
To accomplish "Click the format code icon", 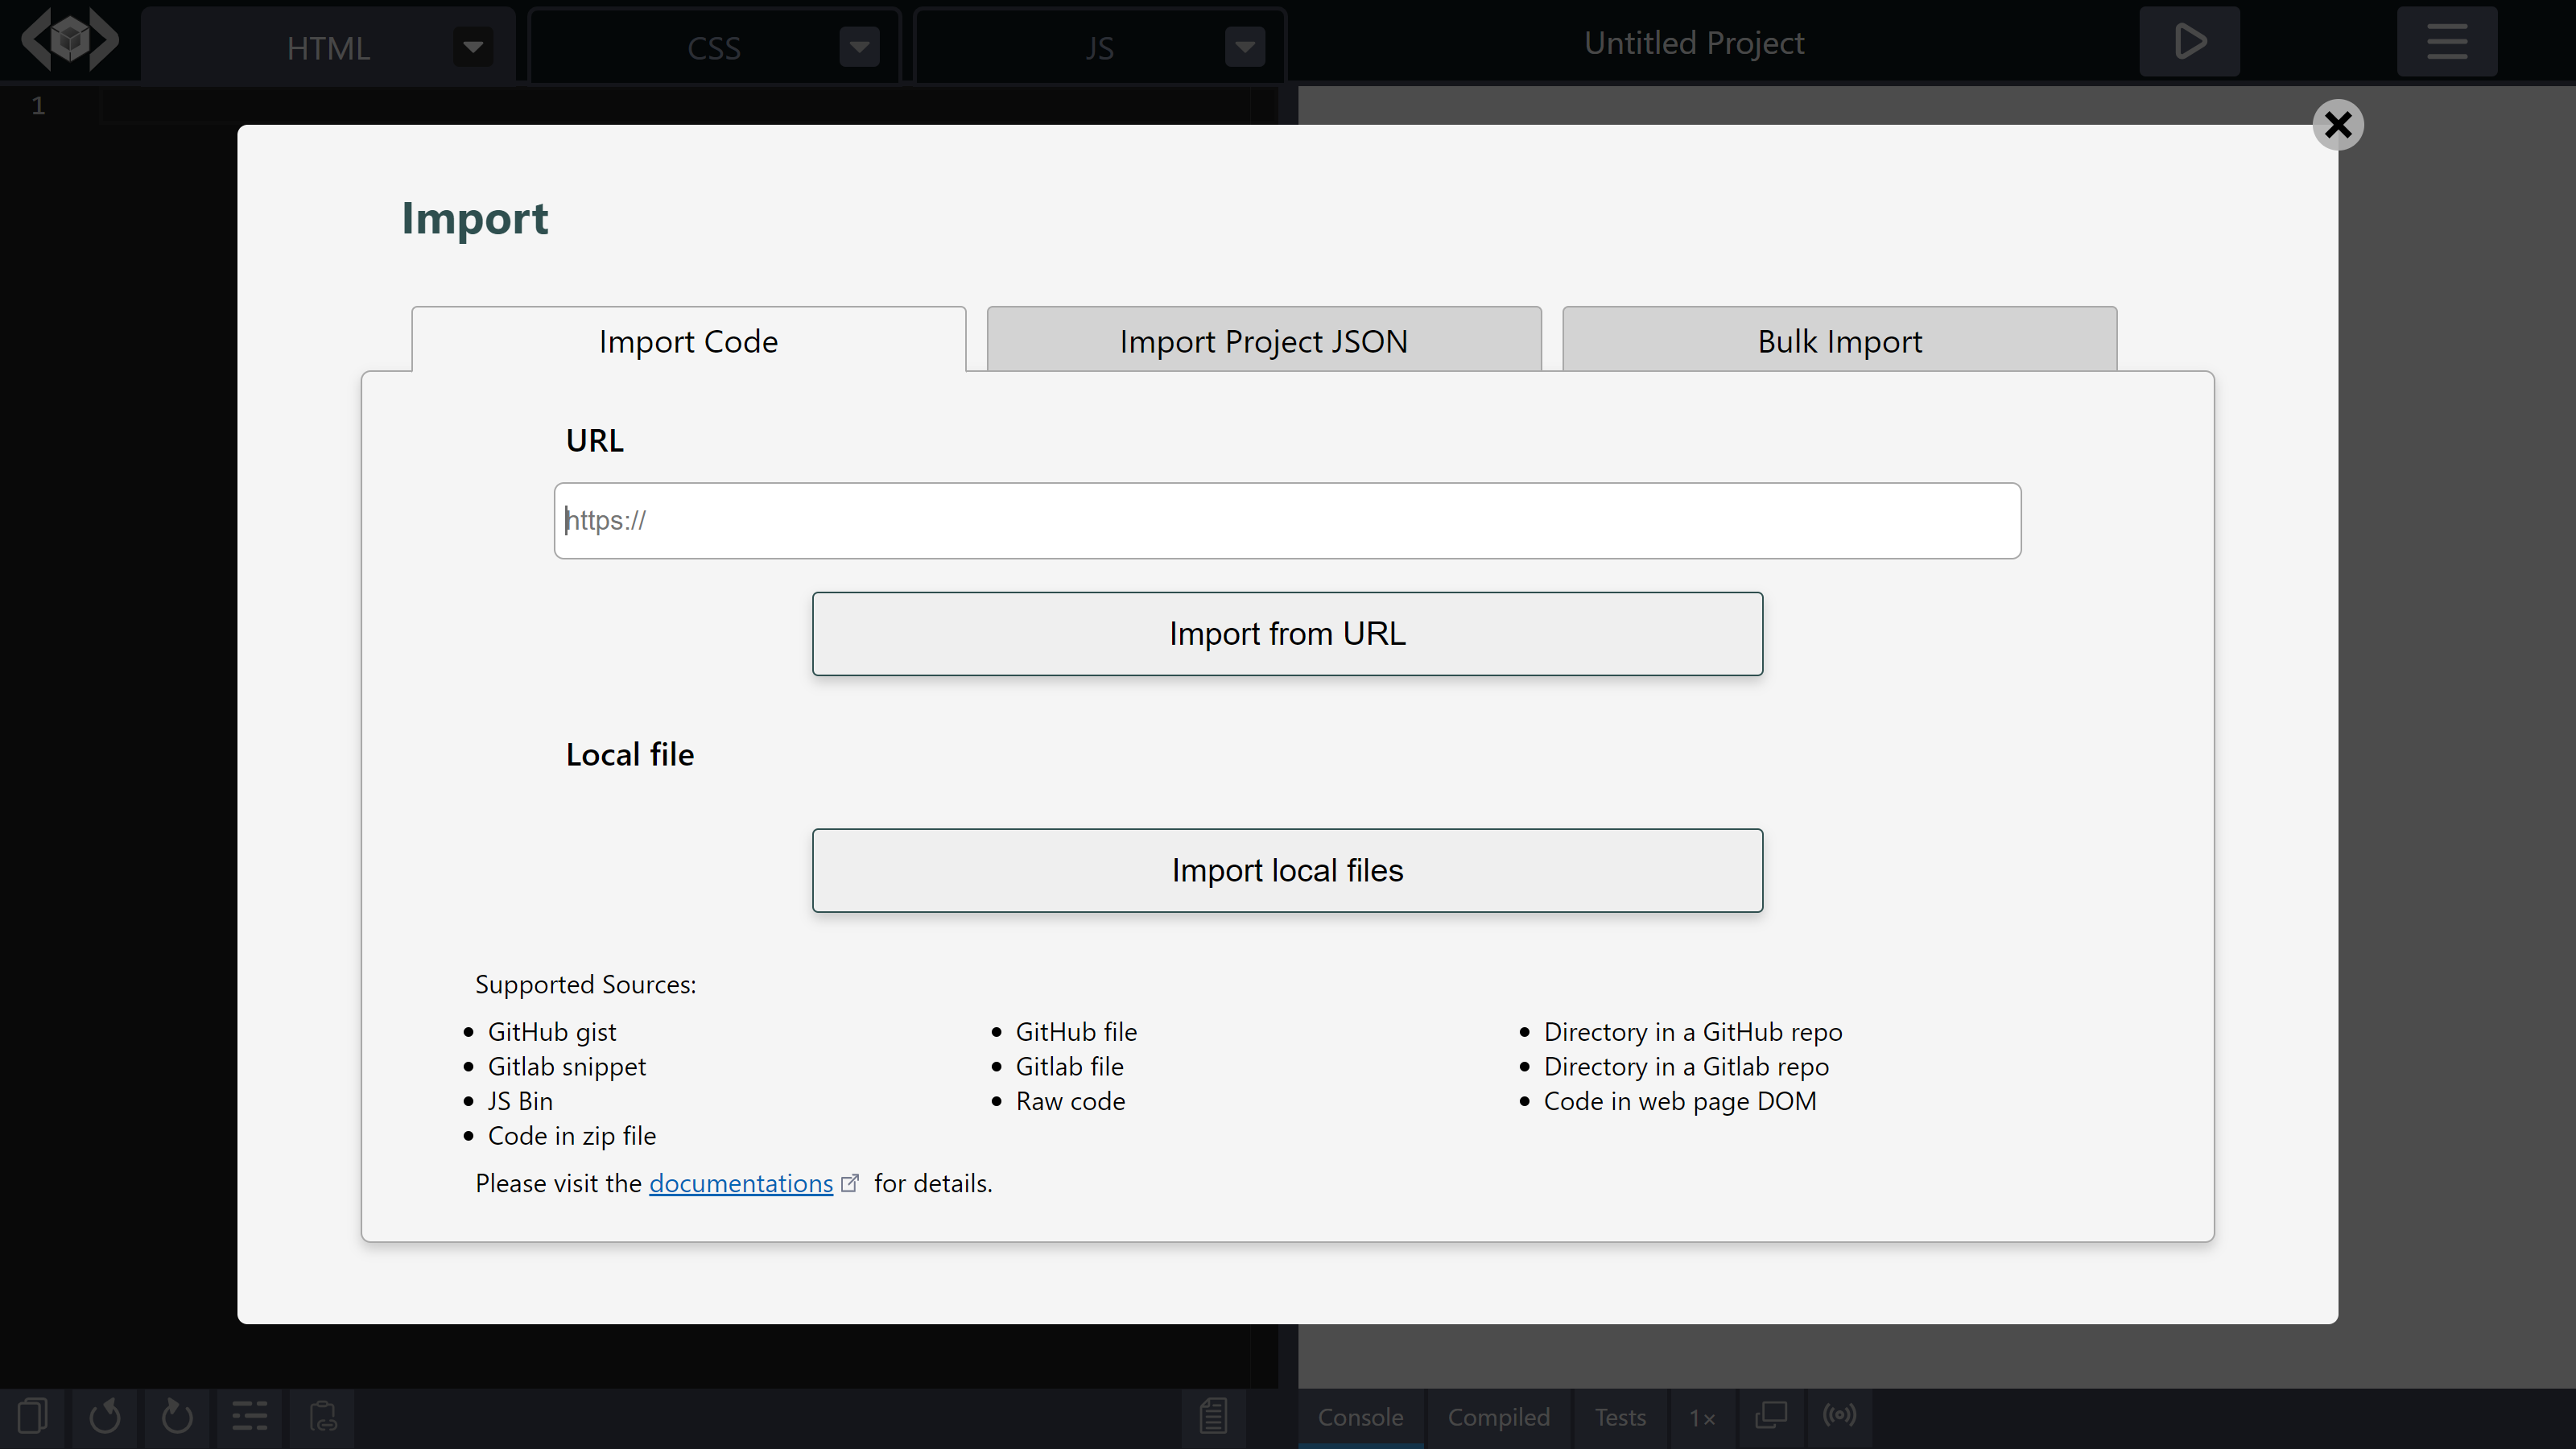I will (x=249, y=1416).
